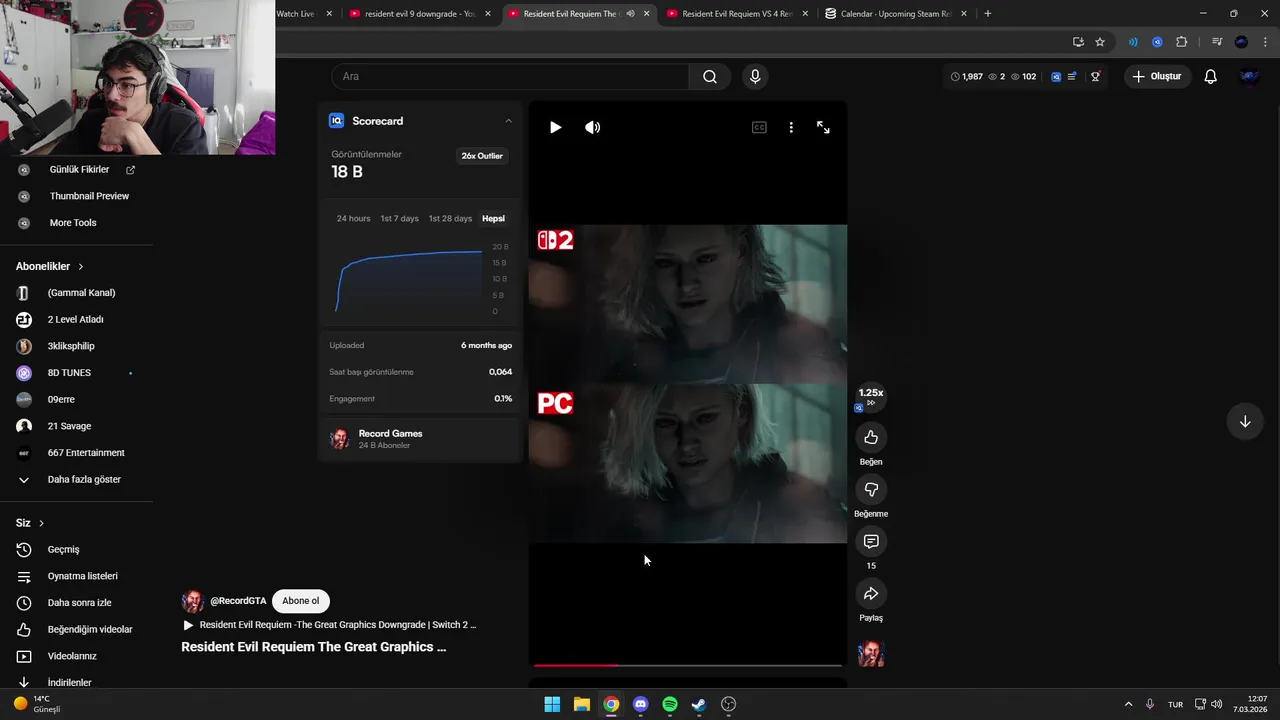Click the red video progress bar
1280x720 pixels.
click(x=688, y=665)
